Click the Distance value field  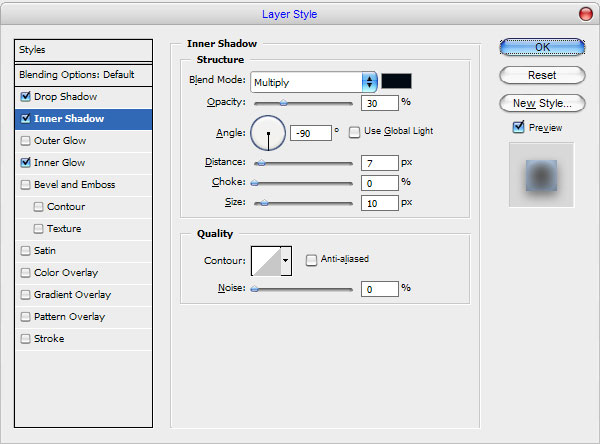point(380,163)
